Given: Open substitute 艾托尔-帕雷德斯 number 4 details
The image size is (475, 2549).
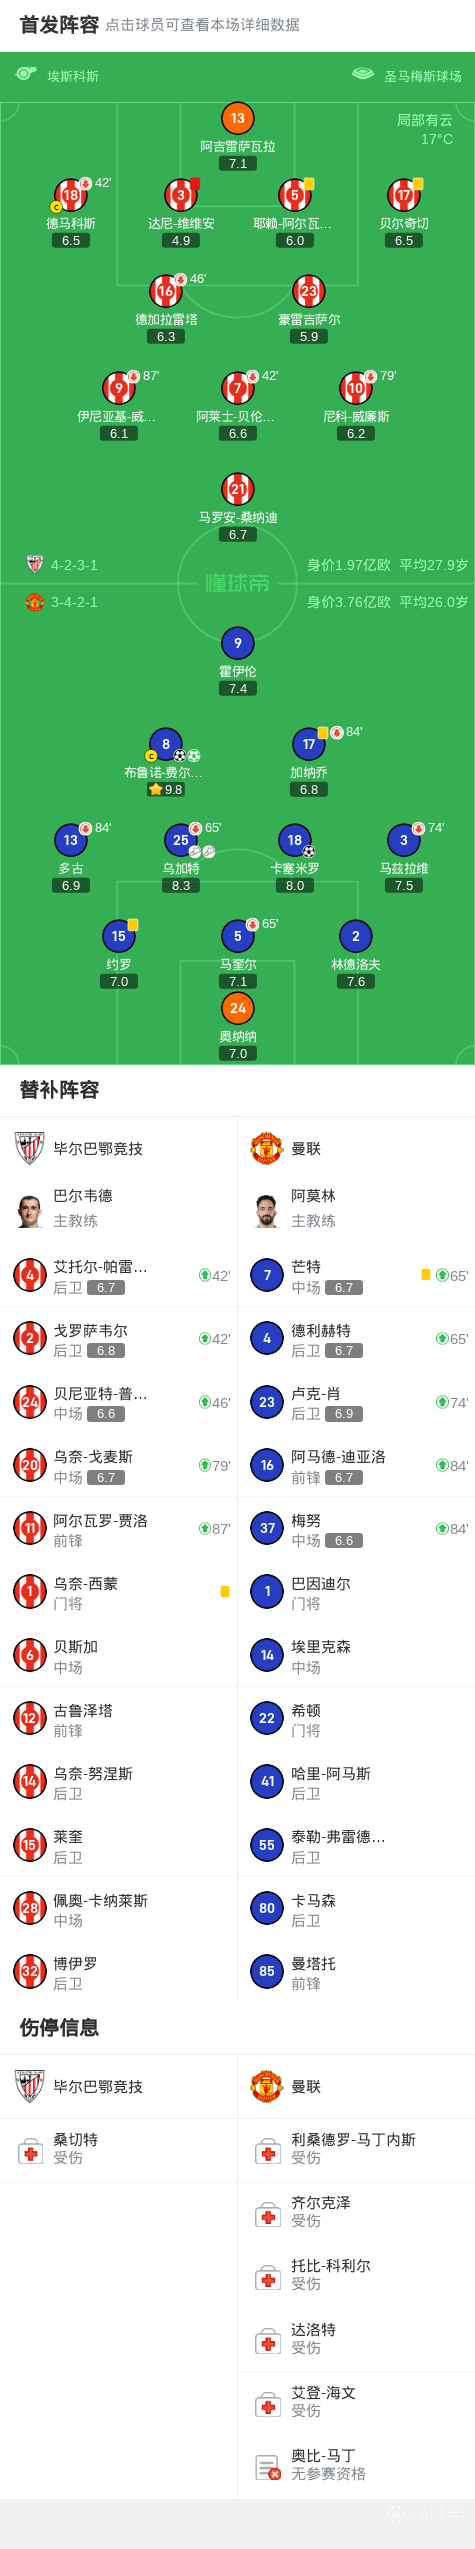Looking at the screenshot, I should (x=119, y=1276).
